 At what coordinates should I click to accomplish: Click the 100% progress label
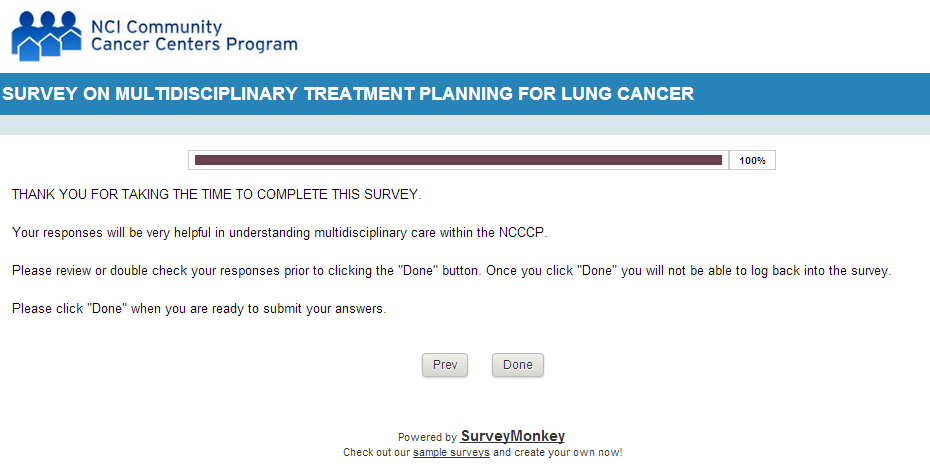pyautogui.click(x=752, y=160)
